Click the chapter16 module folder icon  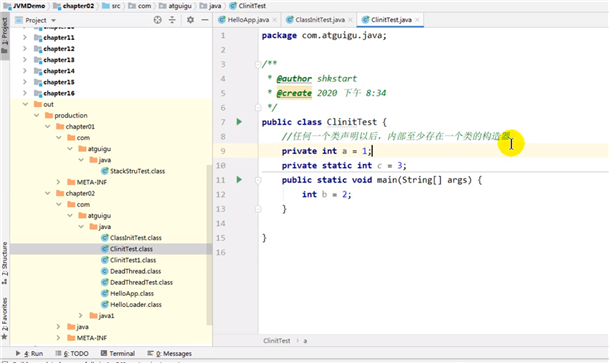click(x=38, y=93)
